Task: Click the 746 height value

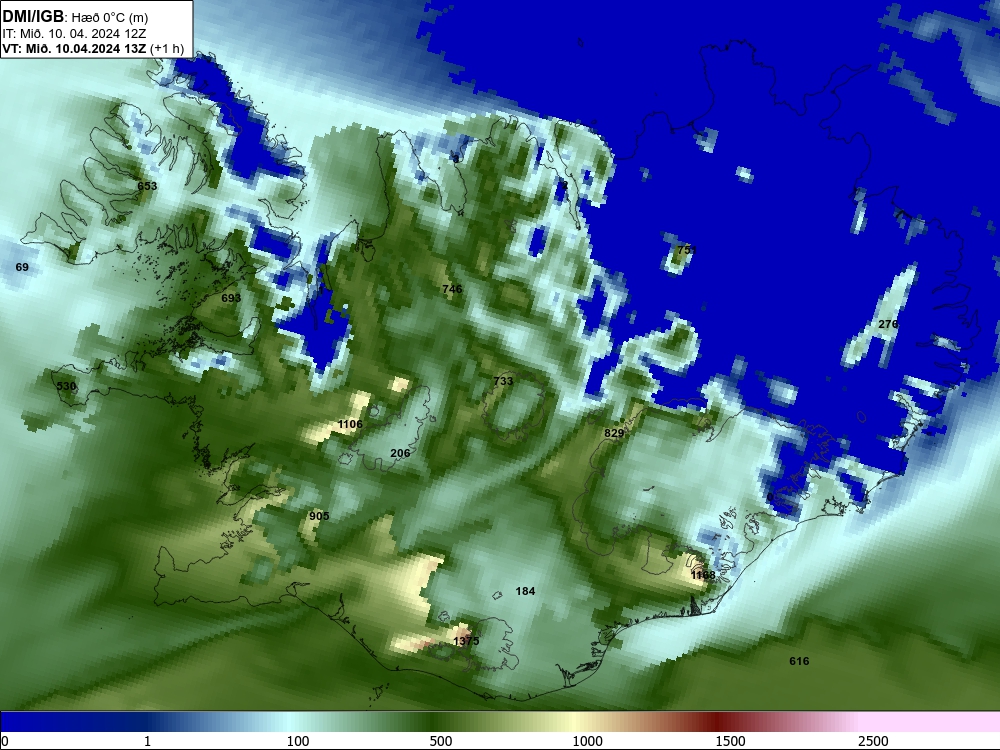Action: click(x=452, y=289)
